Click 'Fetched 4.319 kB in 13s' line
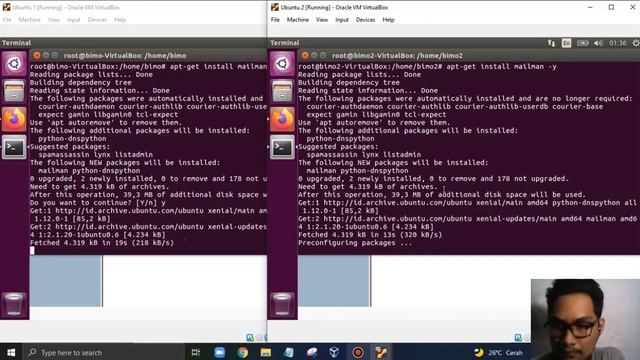 coord(370,235)
